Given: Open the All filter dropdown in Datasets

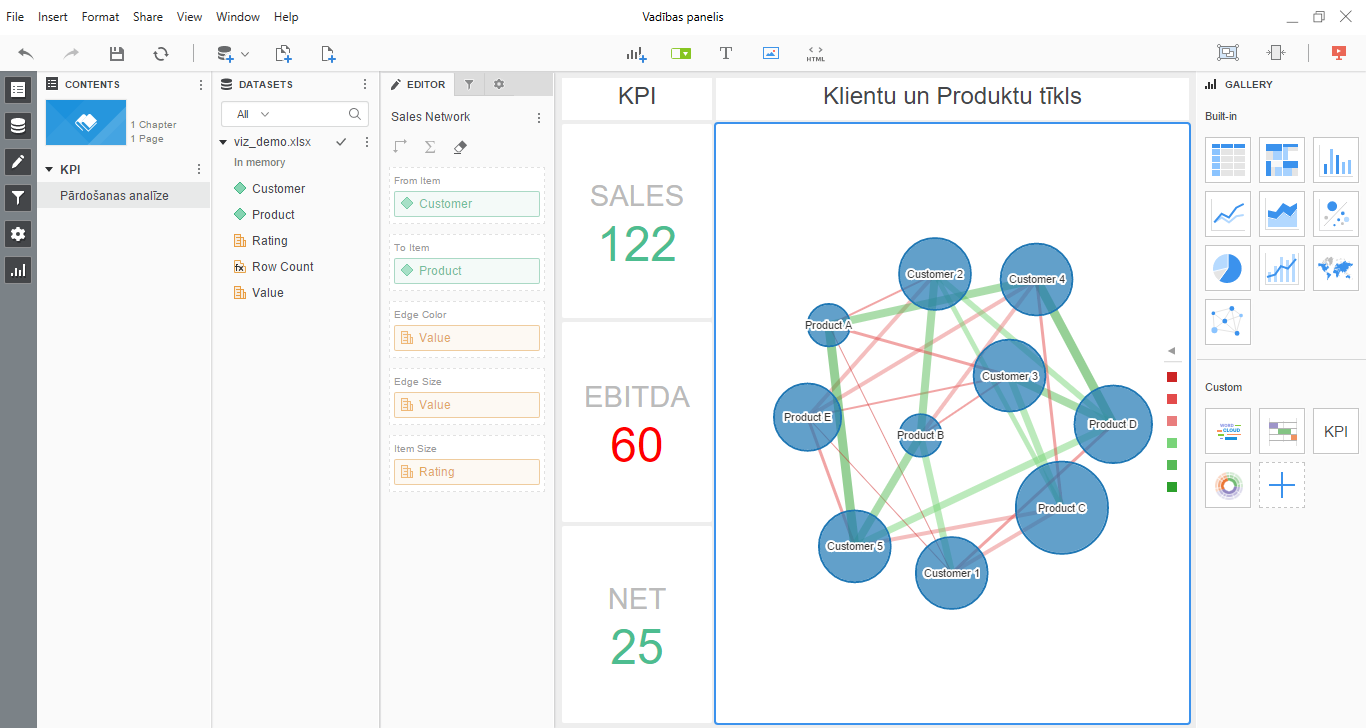Looking at the screenshot, I should pyautogui.click(x=253, y=114).
